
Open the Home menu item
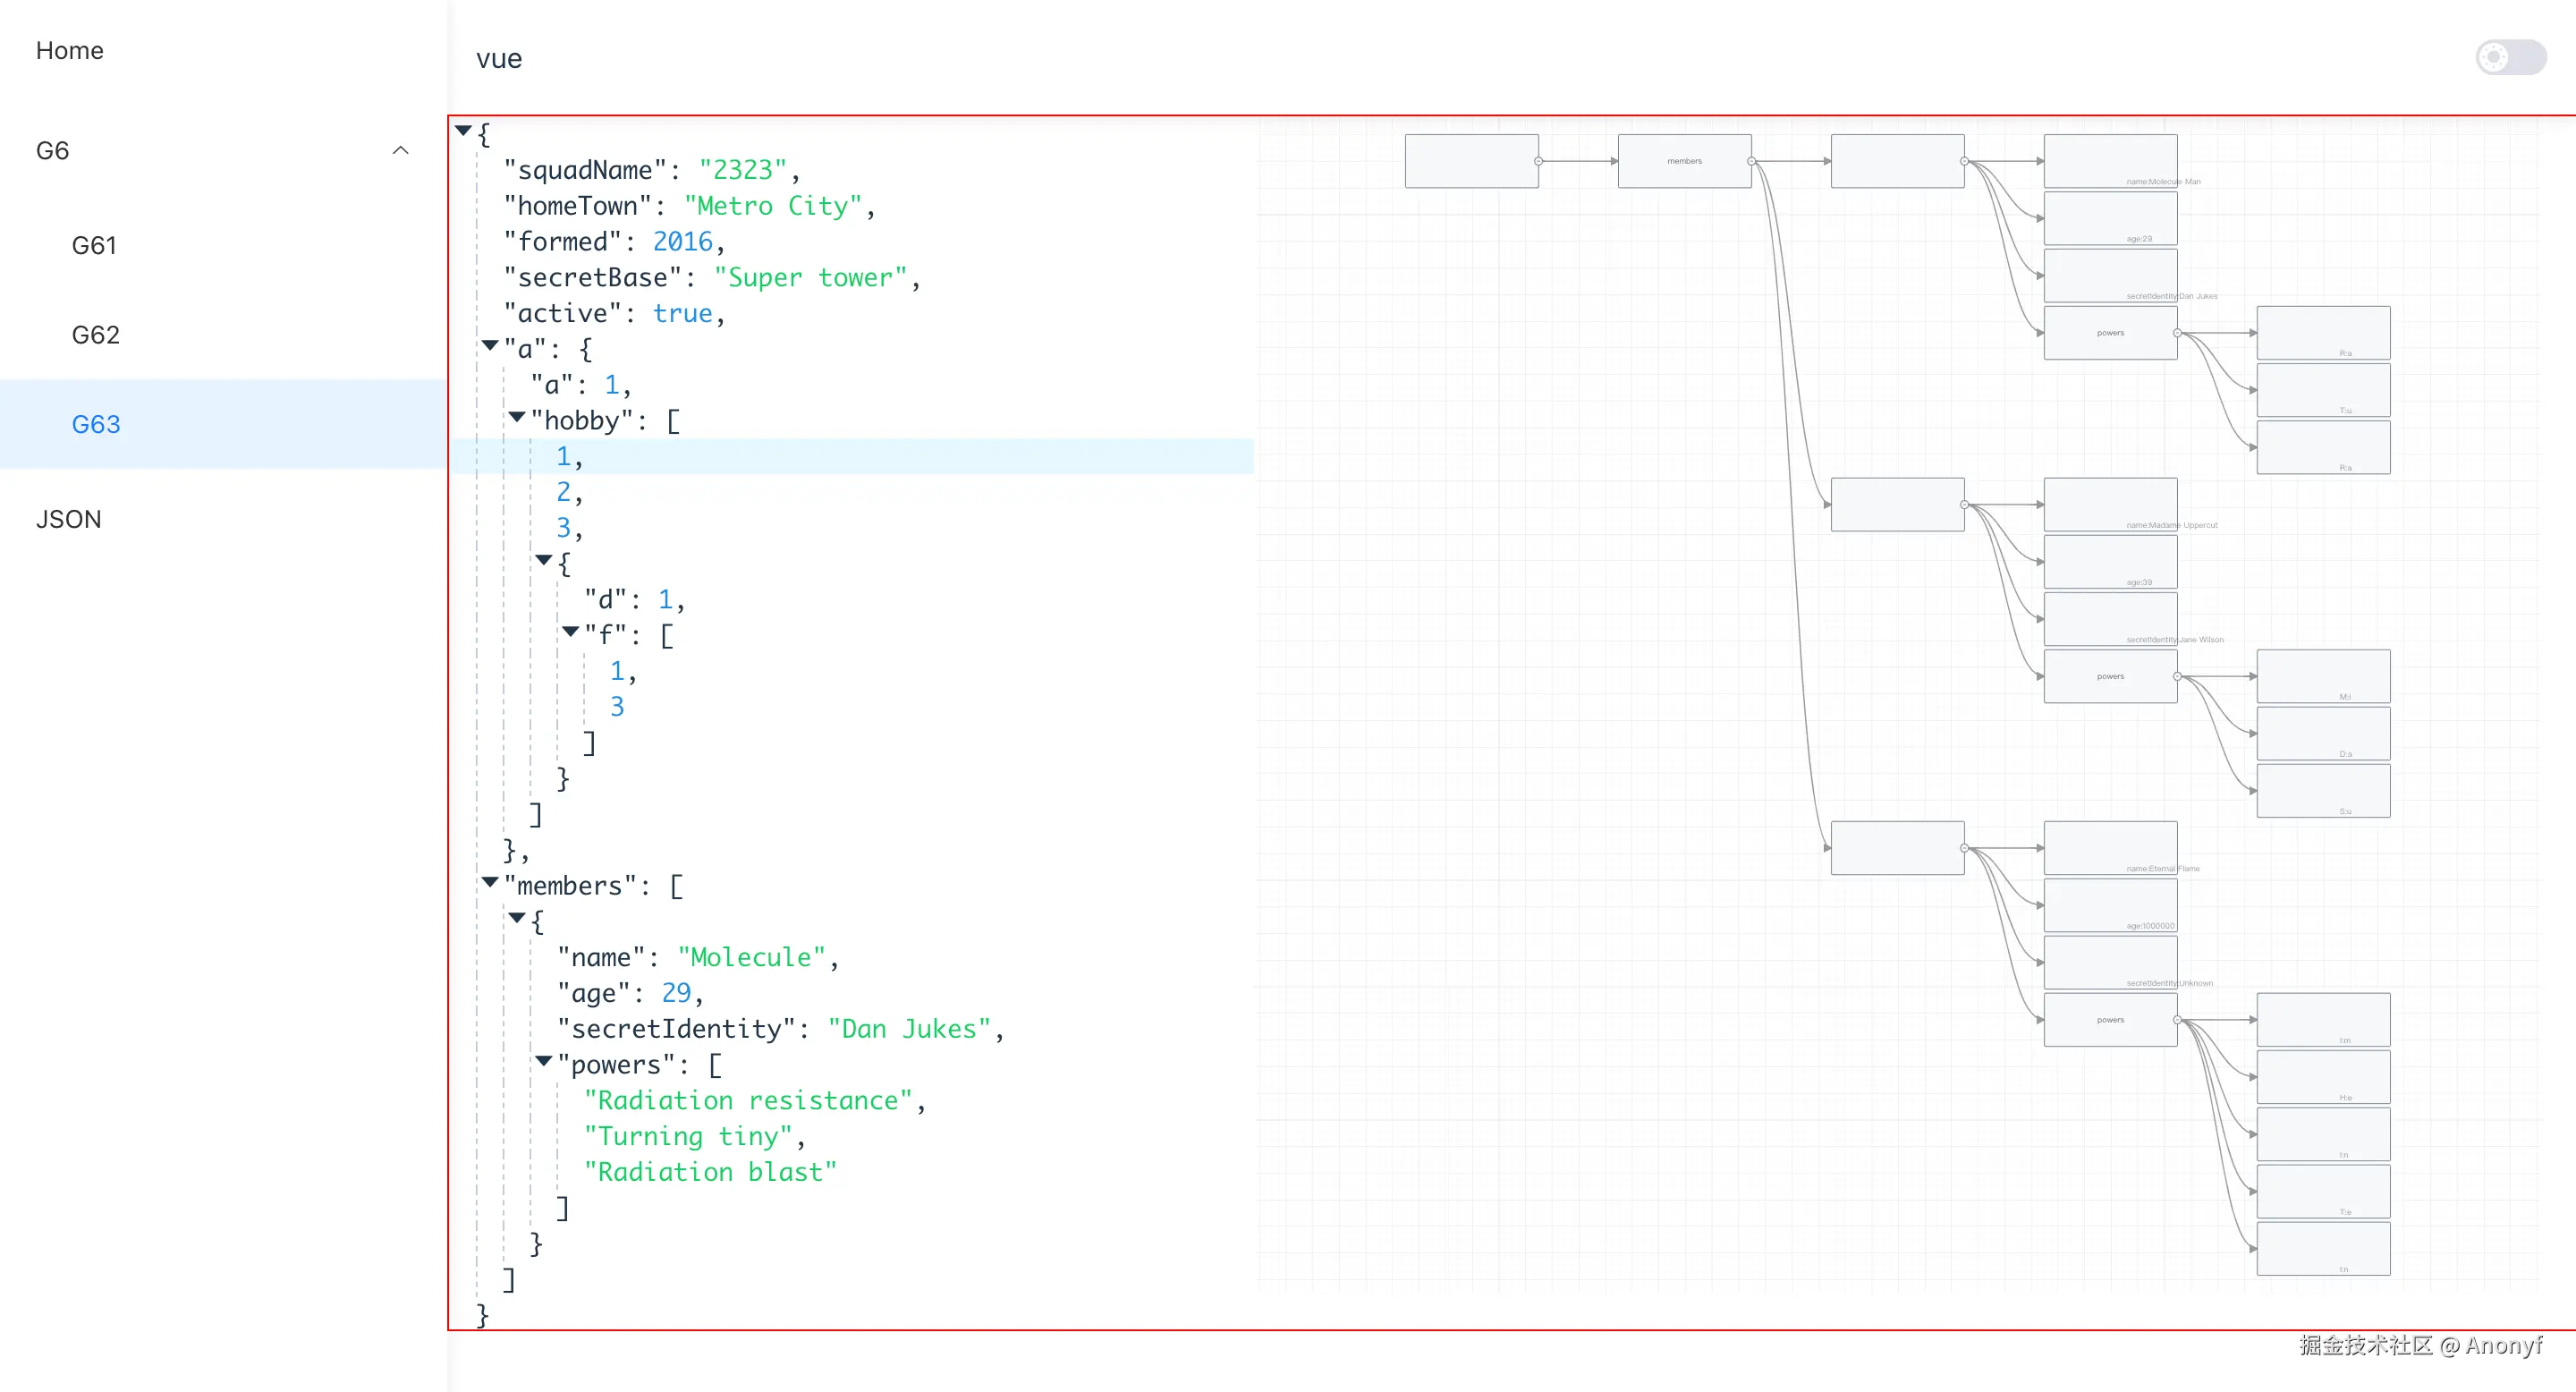tap(69, 50)
